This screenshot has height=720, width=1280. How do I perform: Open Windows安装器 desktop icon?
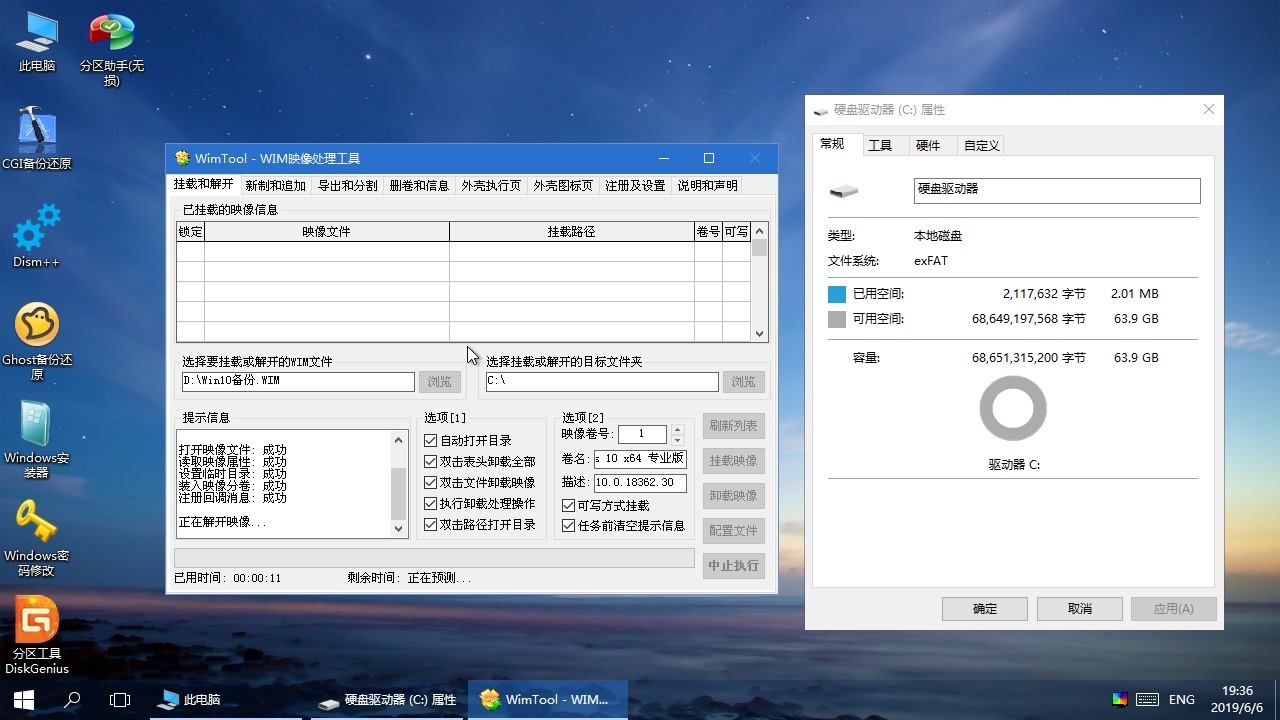pyautogui.click(x=37, y=439)
